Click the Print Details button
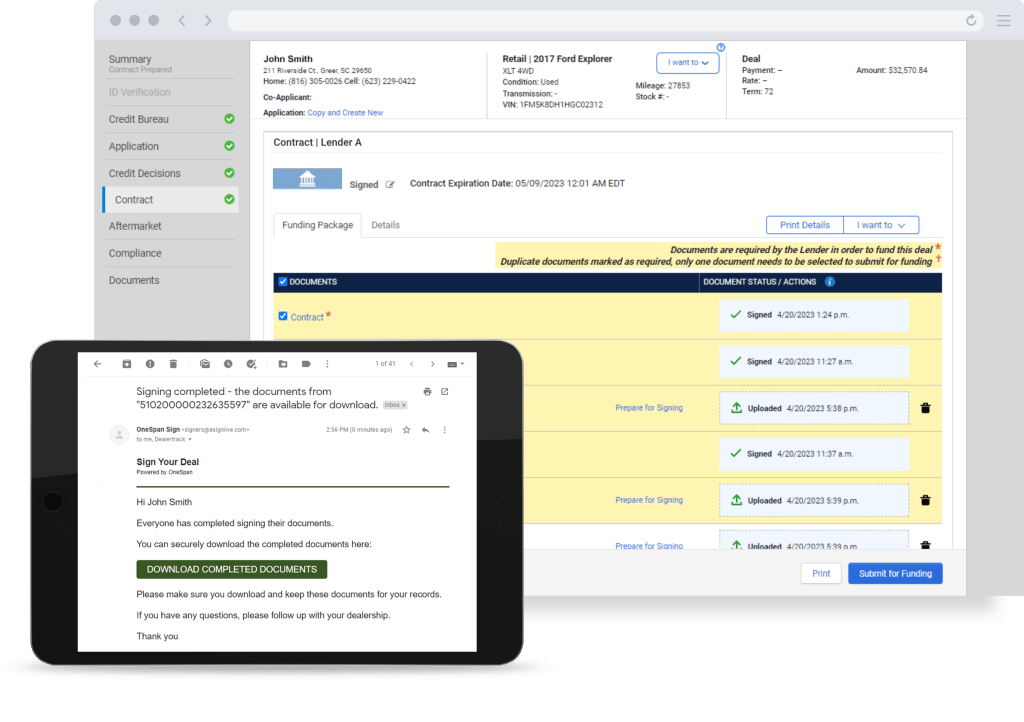The width and height of the screenshot is (1024, 722). 805,225
